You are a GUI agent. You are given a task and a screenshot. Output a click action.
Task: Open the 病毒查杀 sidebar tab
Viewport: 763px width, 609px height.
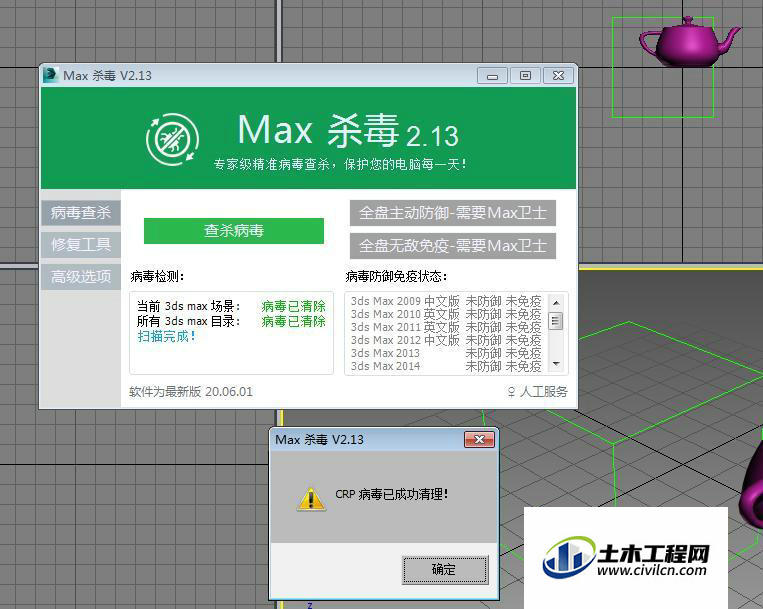point(81,213)
